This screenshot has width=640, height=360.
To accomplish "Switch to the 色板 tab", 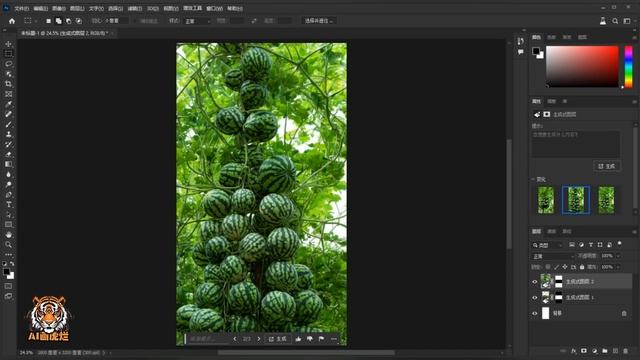I will [551, 37].
